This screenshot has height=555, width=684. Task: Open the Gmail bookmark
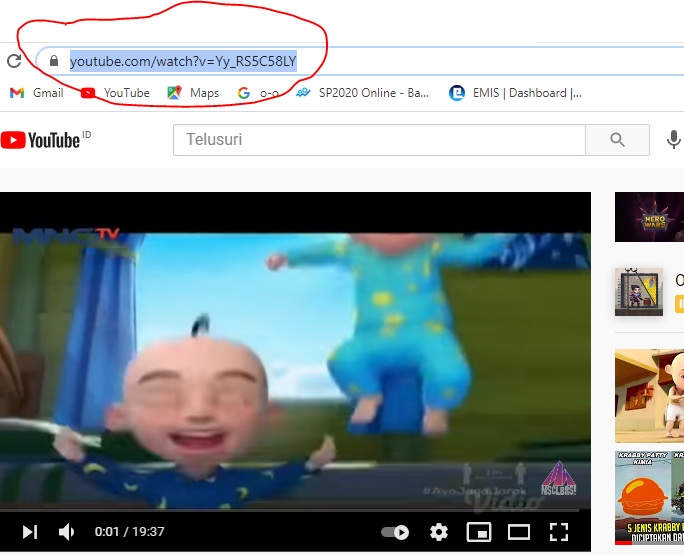(x=37, y=93)
